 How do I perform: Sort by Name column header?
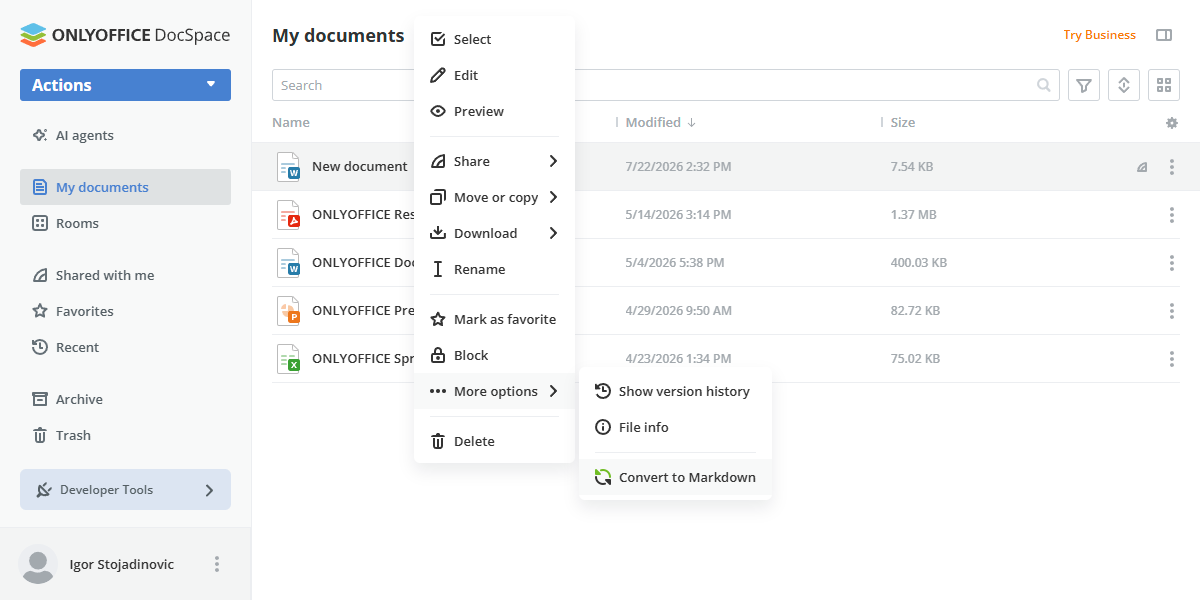(291, 122)
